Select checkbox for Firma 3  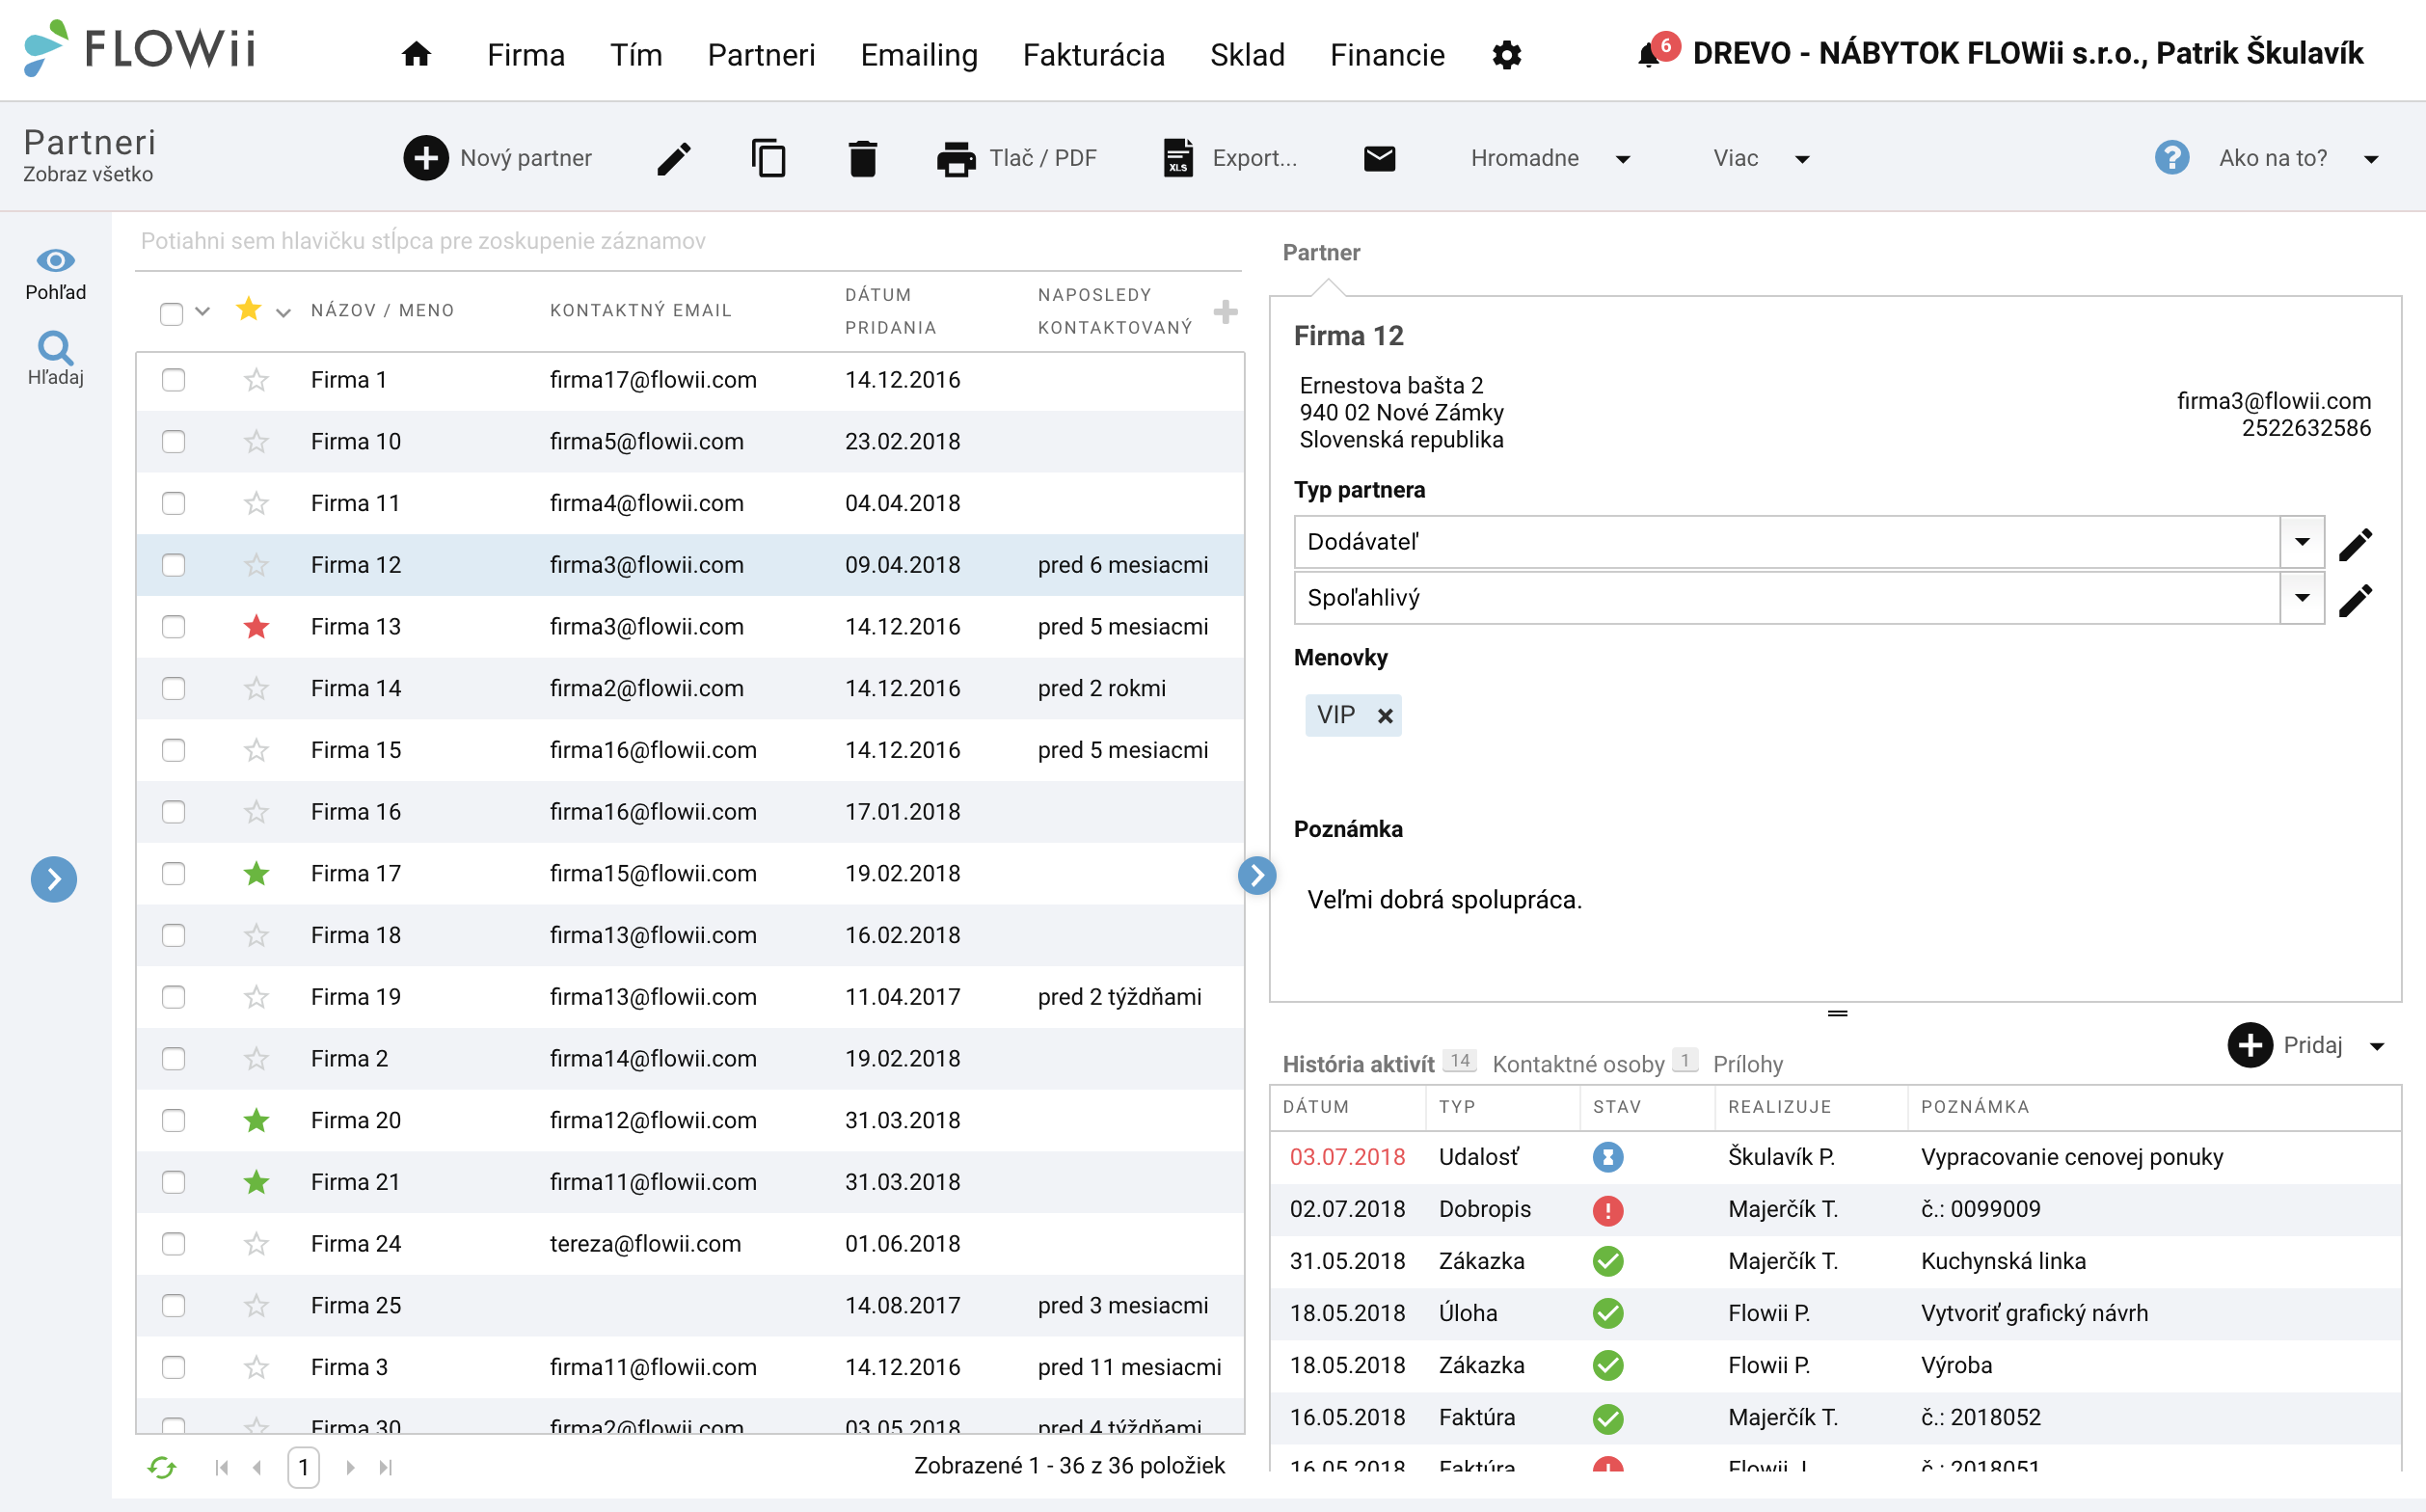pos(173,1367)
